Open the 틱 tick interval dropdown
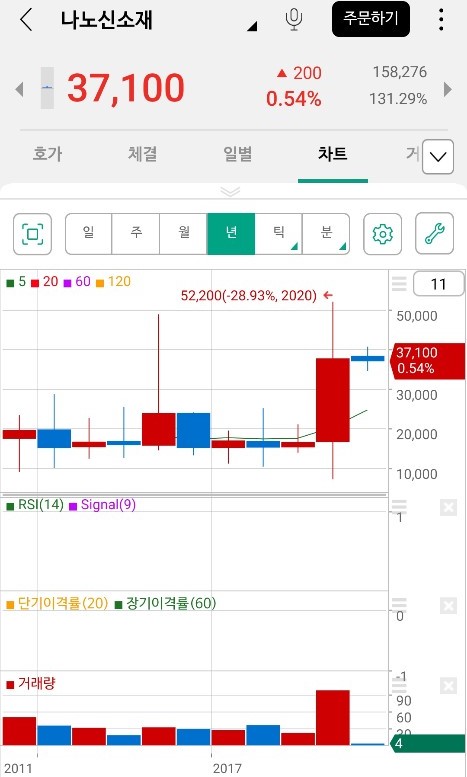 click(x=278, y=234)
